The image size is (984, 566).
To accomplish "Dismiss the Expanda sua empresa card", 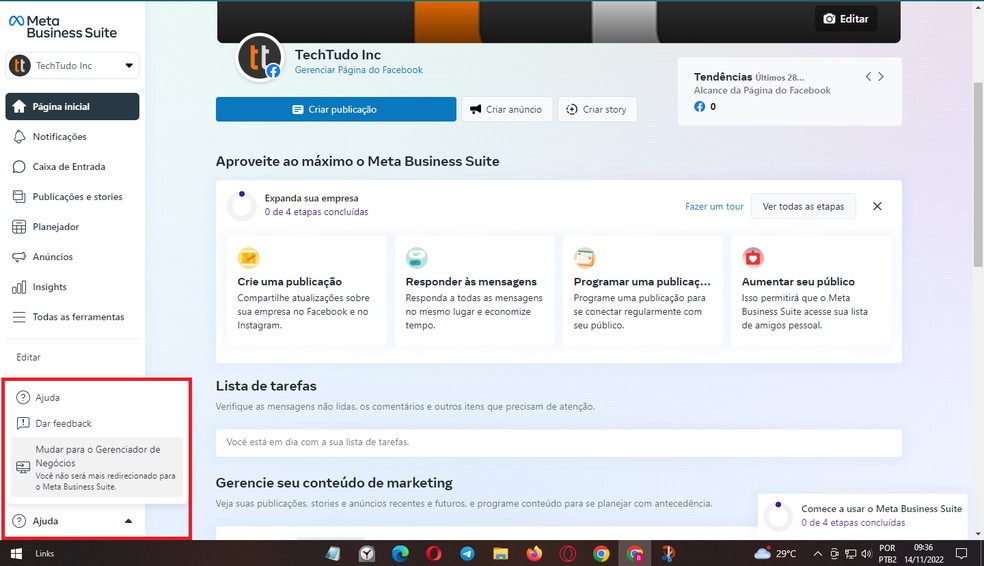I will (877, 206).
